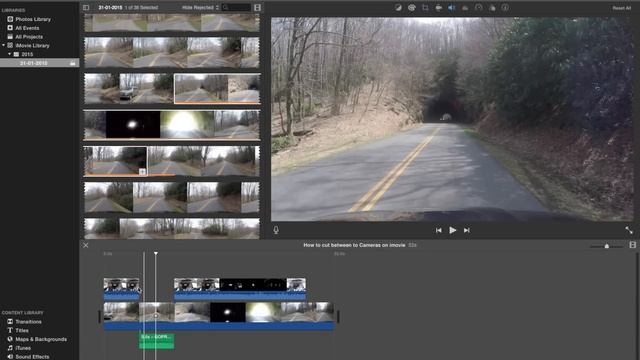Click the Reset All button
This screenshot has height=360, width=640.
621,8
